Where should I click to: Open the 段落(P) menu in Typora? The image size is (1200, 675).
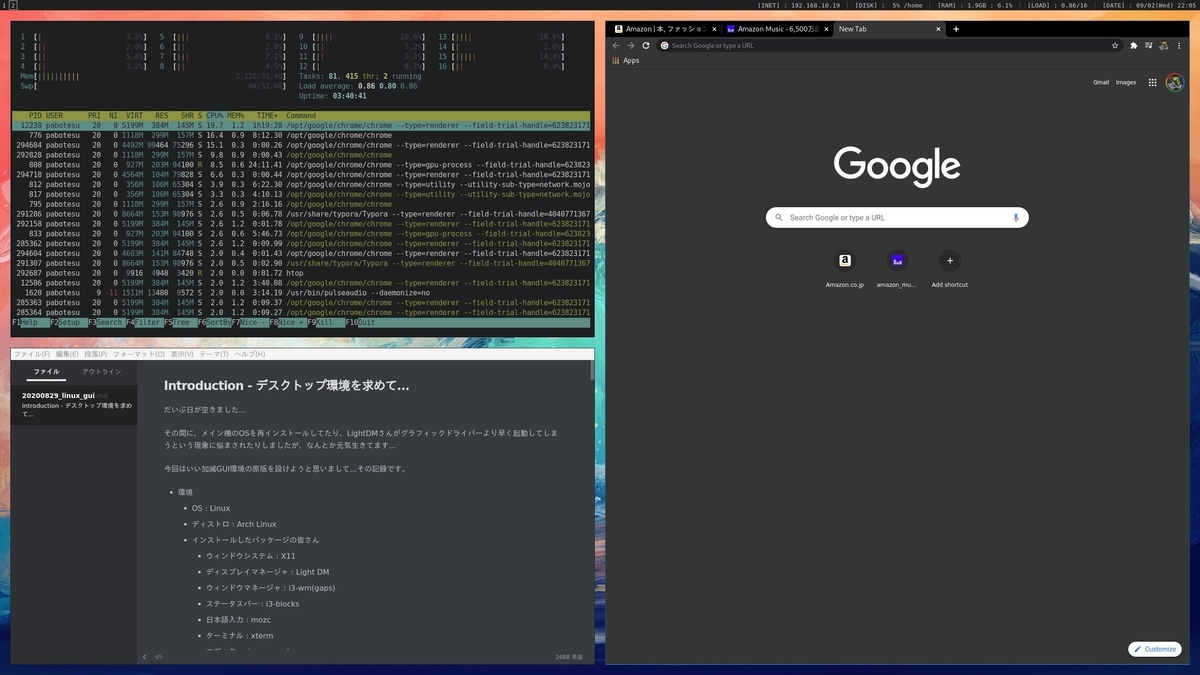[96, 354]
